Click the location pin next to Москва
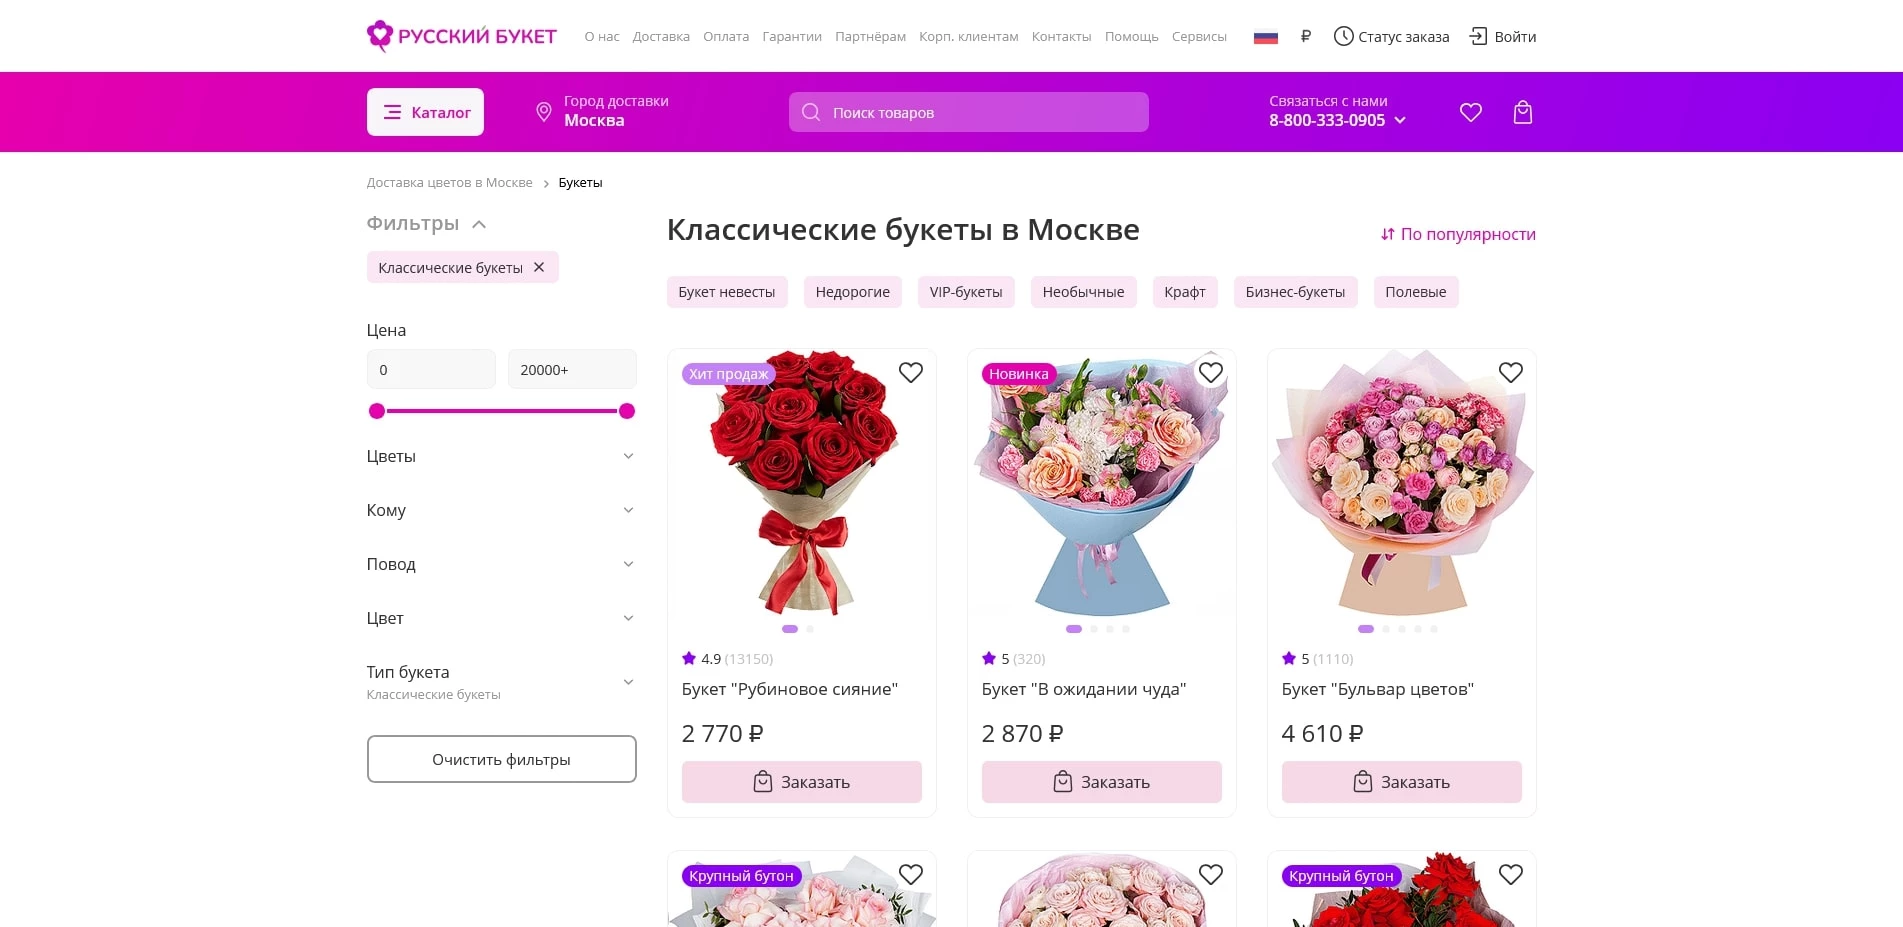The height and width of the screenshot is (927, 1903). [543, 111]
